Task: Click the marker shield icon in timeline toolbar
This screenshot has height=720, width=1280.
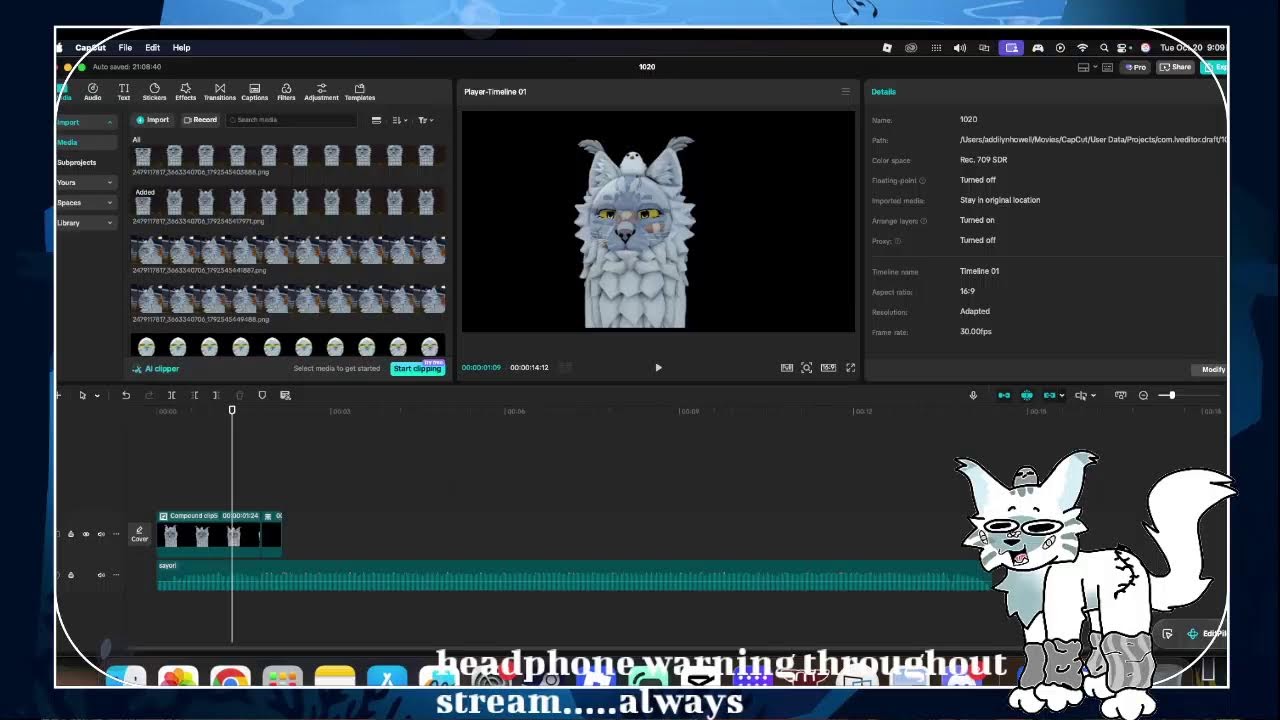Action: point(262,395)
